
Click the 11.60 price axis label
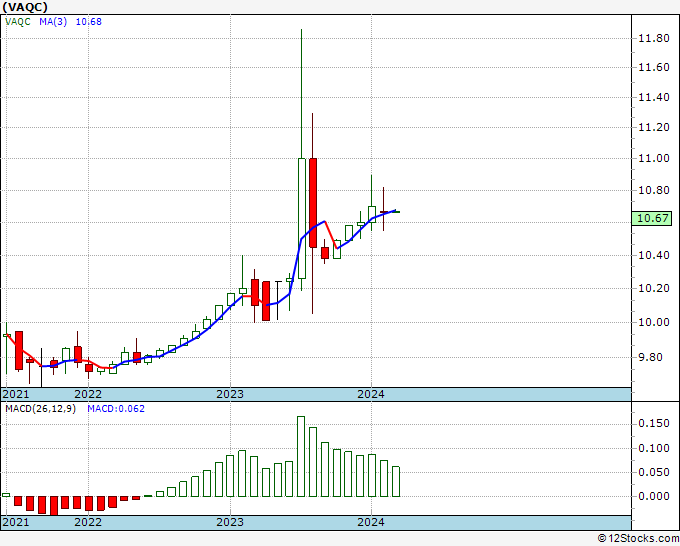pos(654,67)
